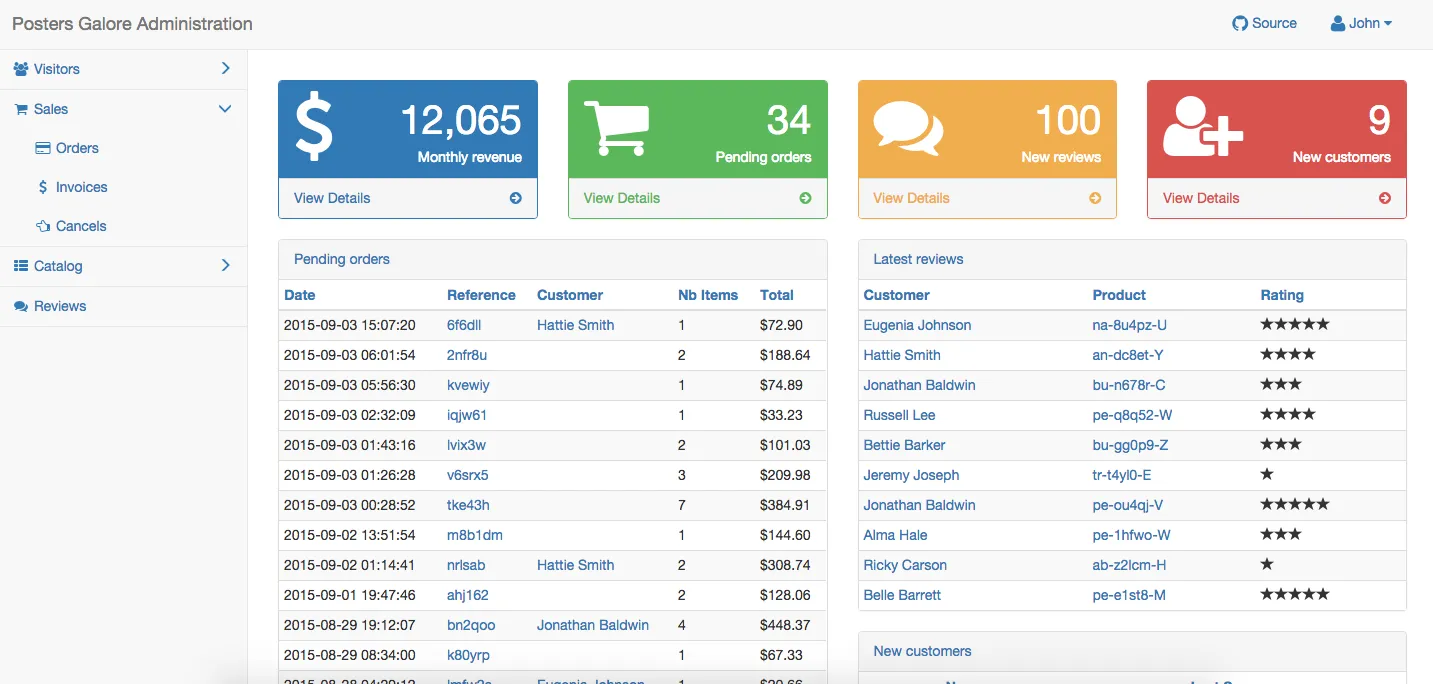
Task: Click the arrow icon in orange View Details
Action: click(1095, 198)
